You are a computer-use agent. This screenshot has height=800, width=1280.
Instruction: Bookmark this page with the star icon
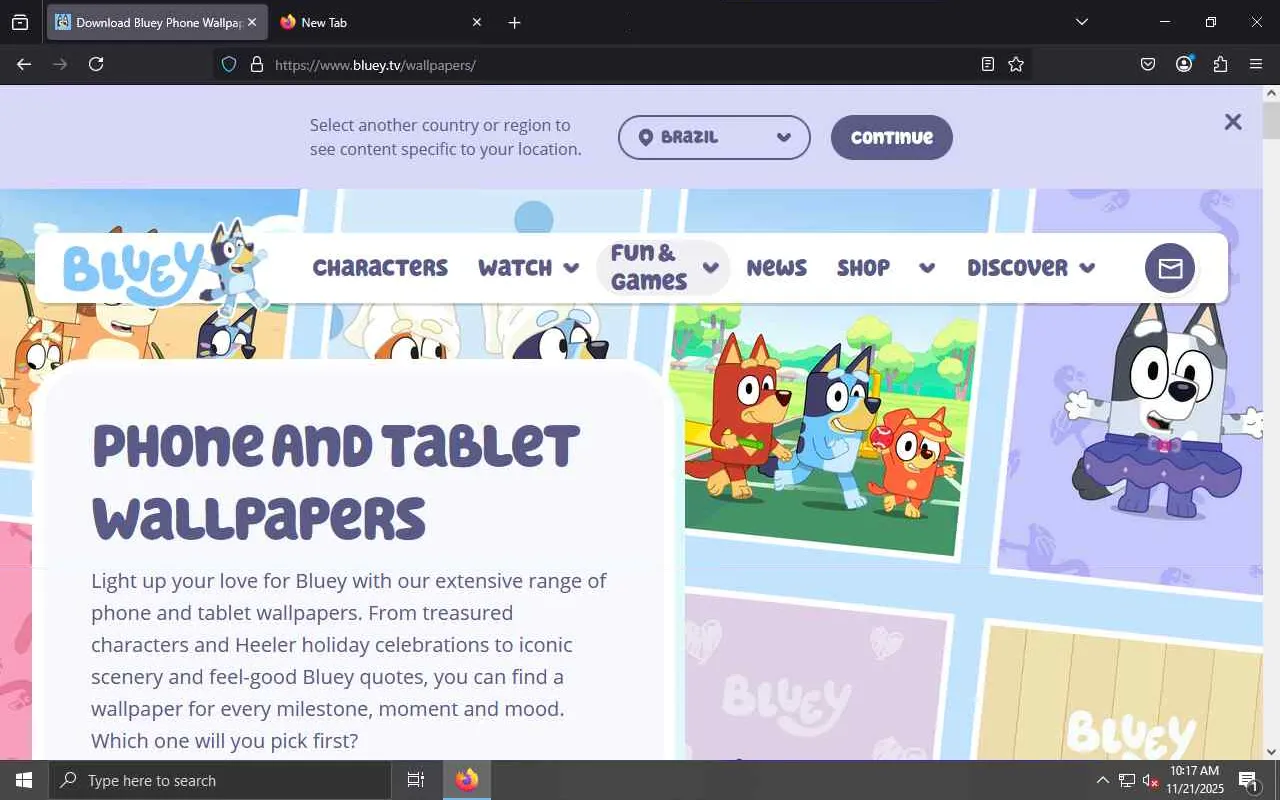pos(1016,64)
